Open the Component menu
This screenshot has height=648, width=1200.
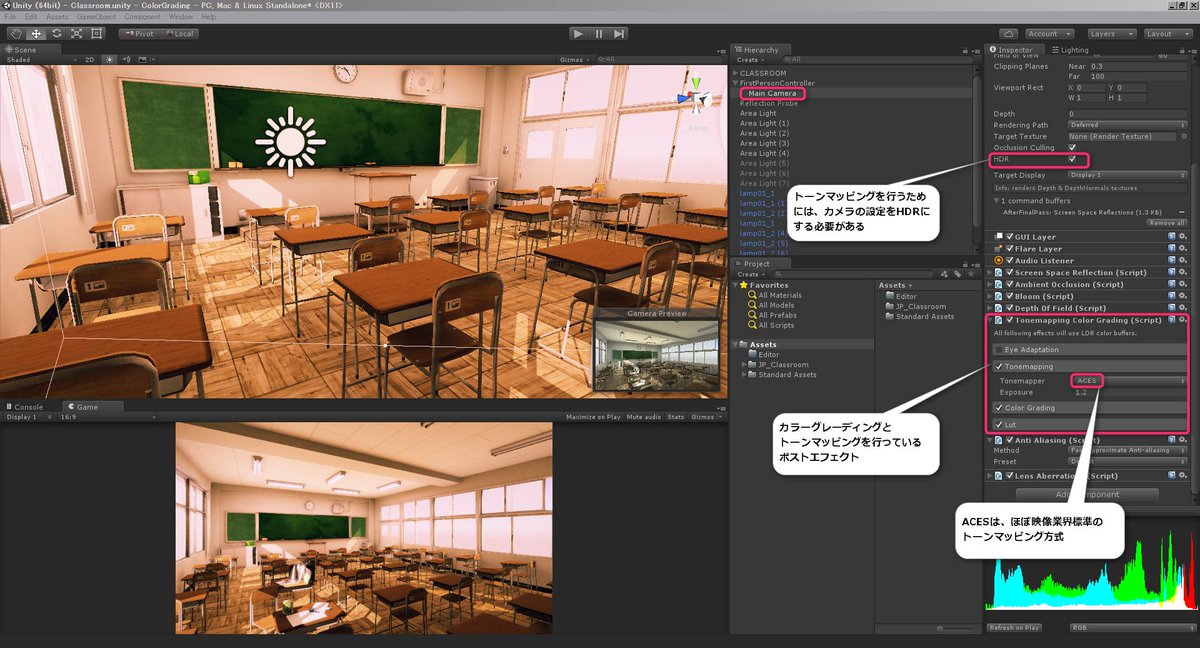[142, 17]
